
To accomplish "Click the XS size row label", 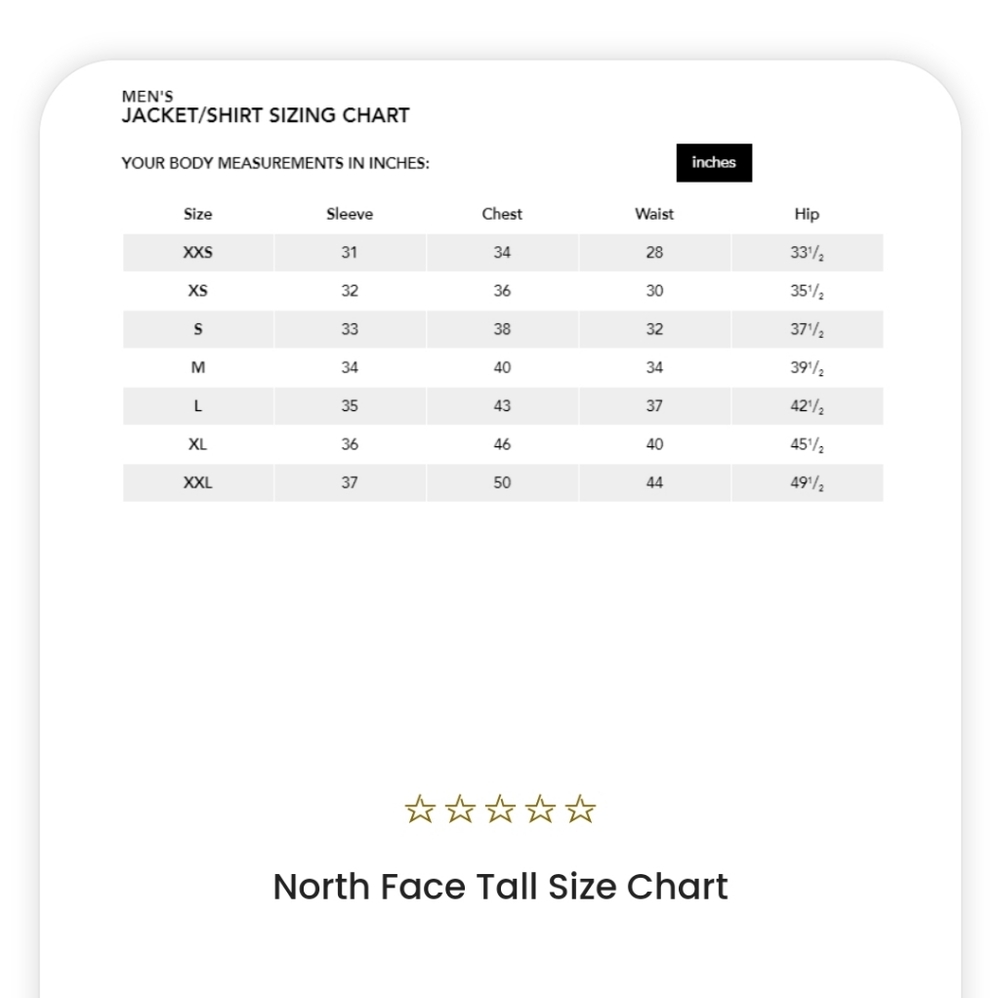I will (198, 291).
